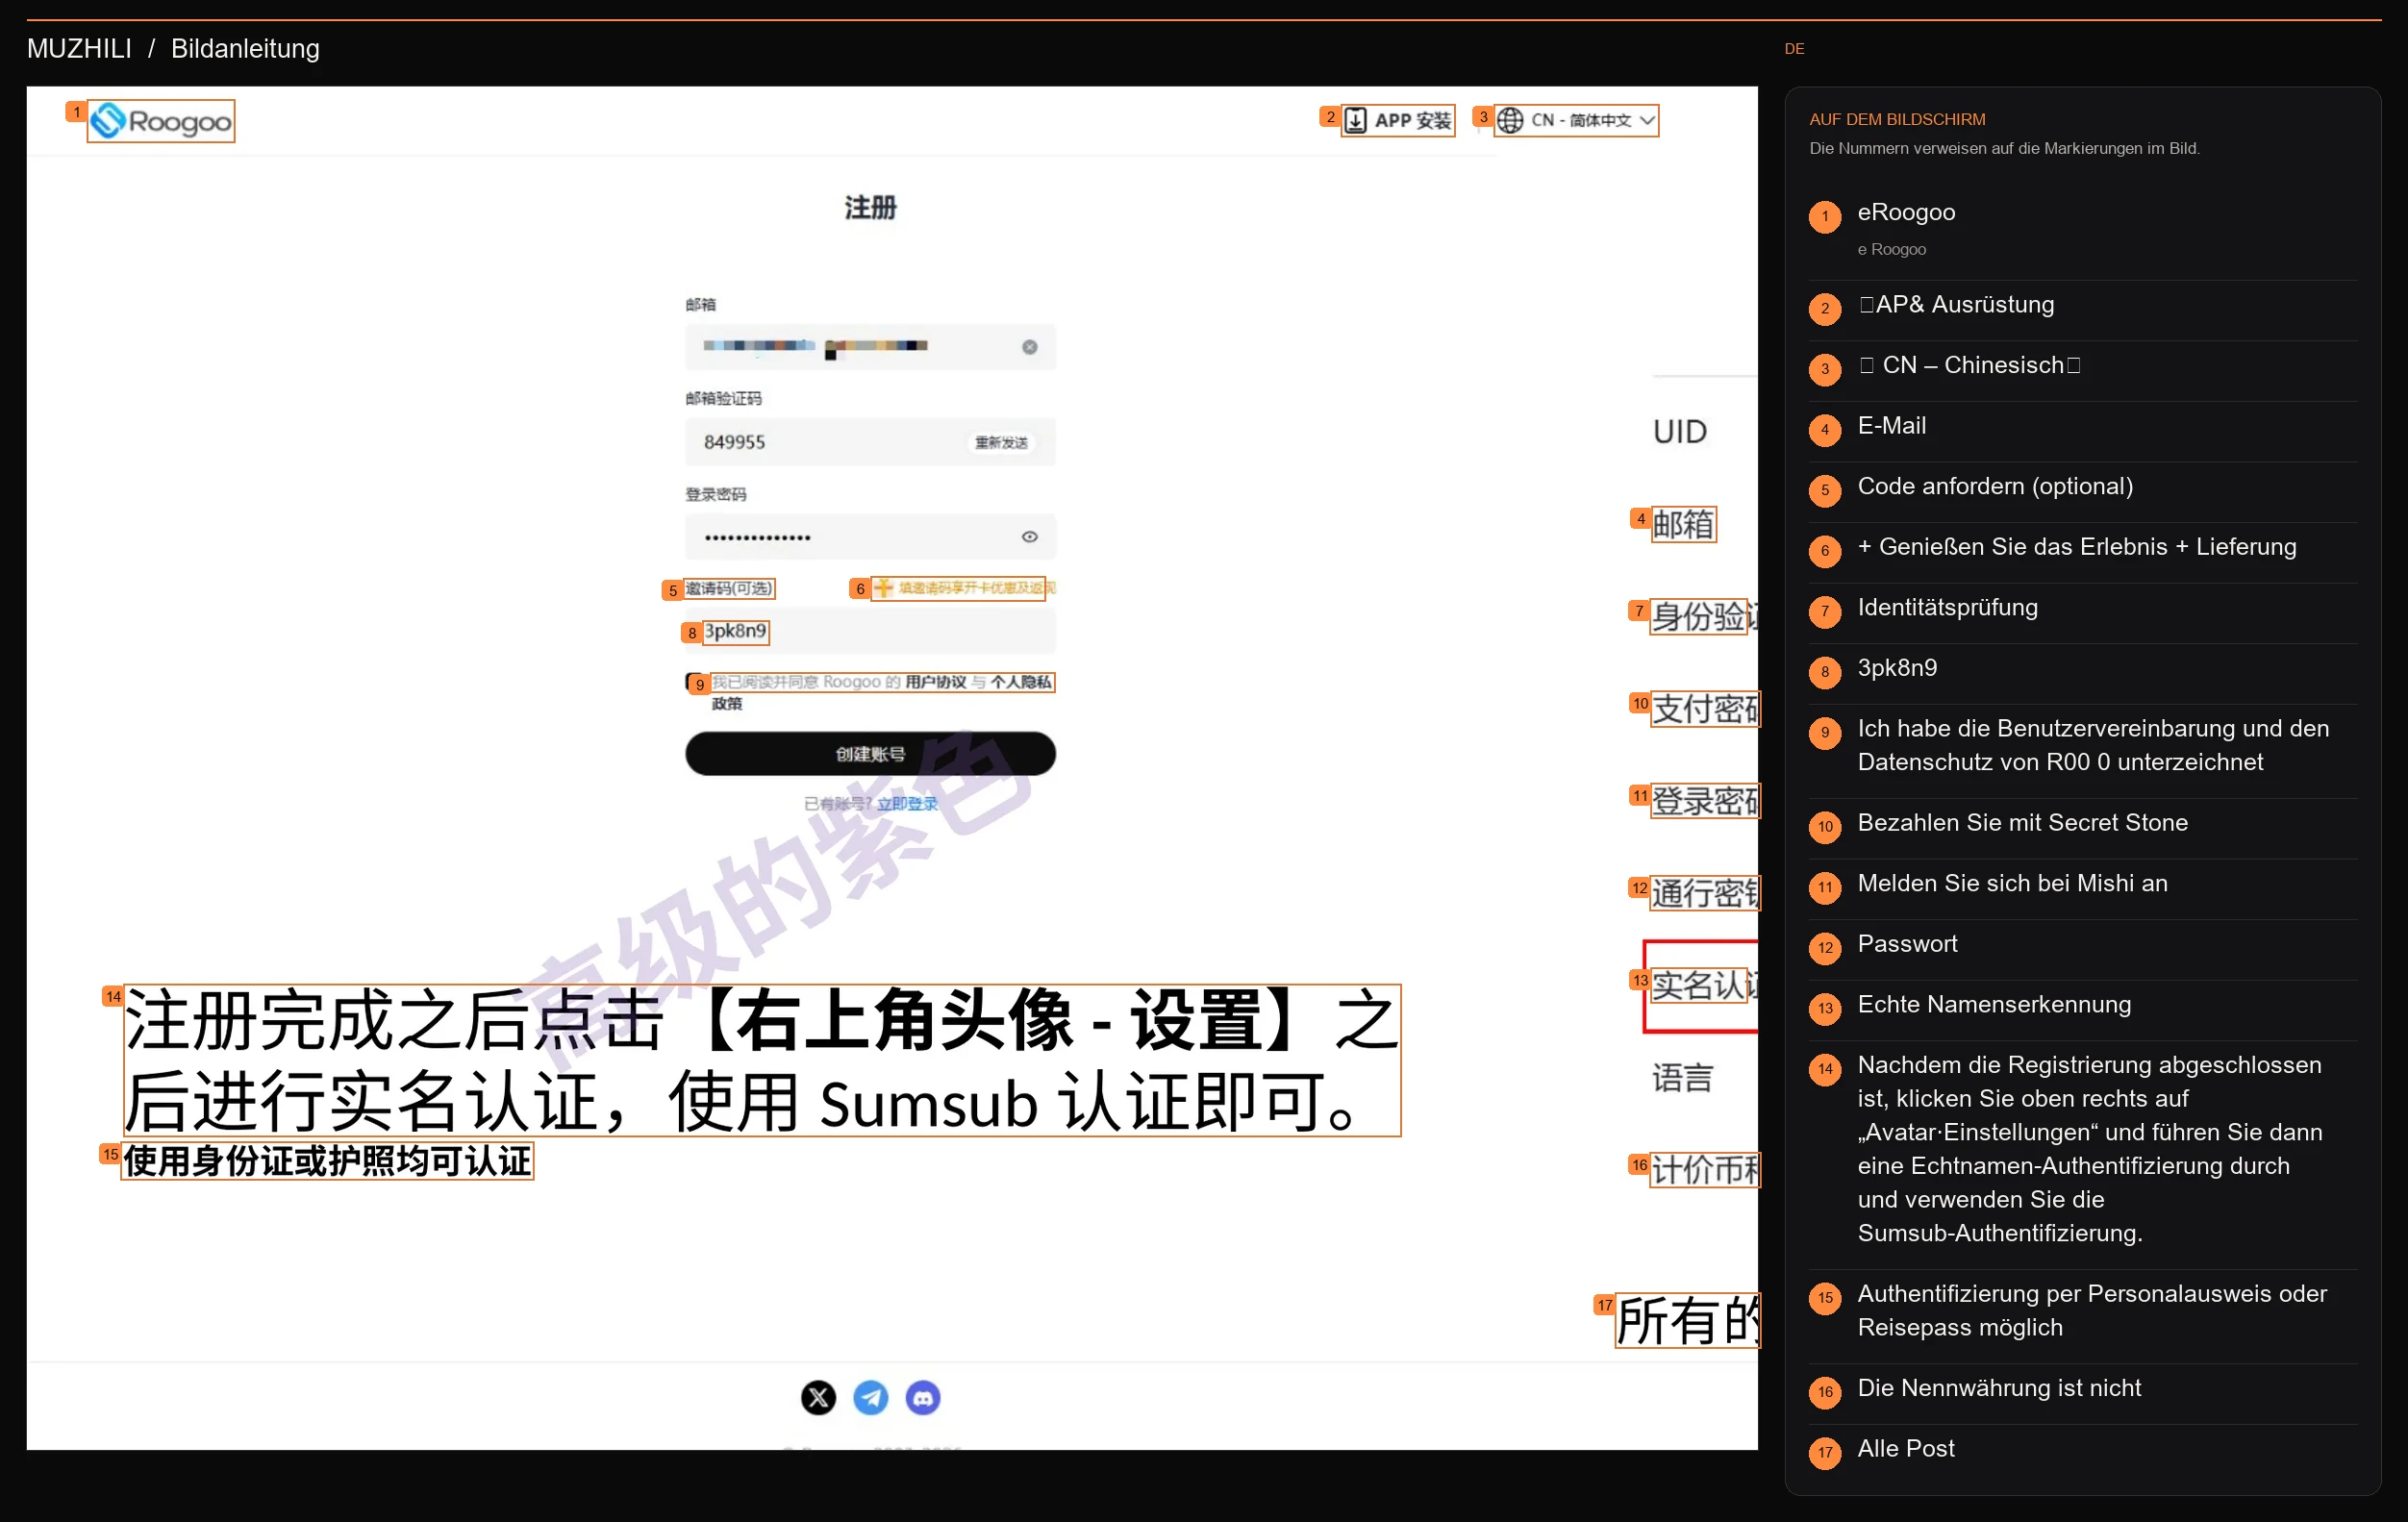Expand the CN - 简体中文 language dropdown
The width and height of the screenshot is (2408, 1522).
(1577, 120)
